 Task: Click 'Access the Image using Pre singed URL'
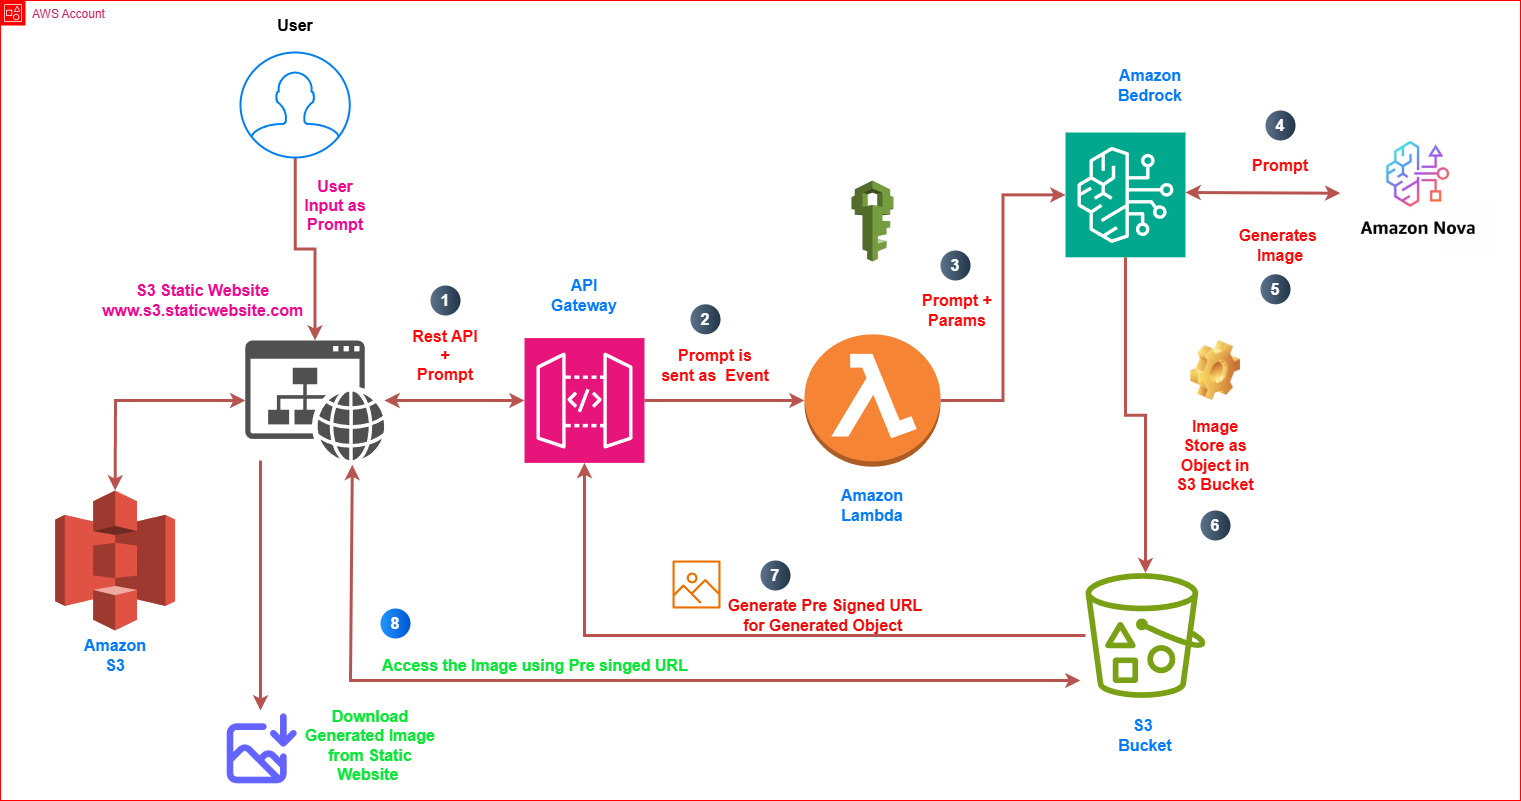(535, 665)
